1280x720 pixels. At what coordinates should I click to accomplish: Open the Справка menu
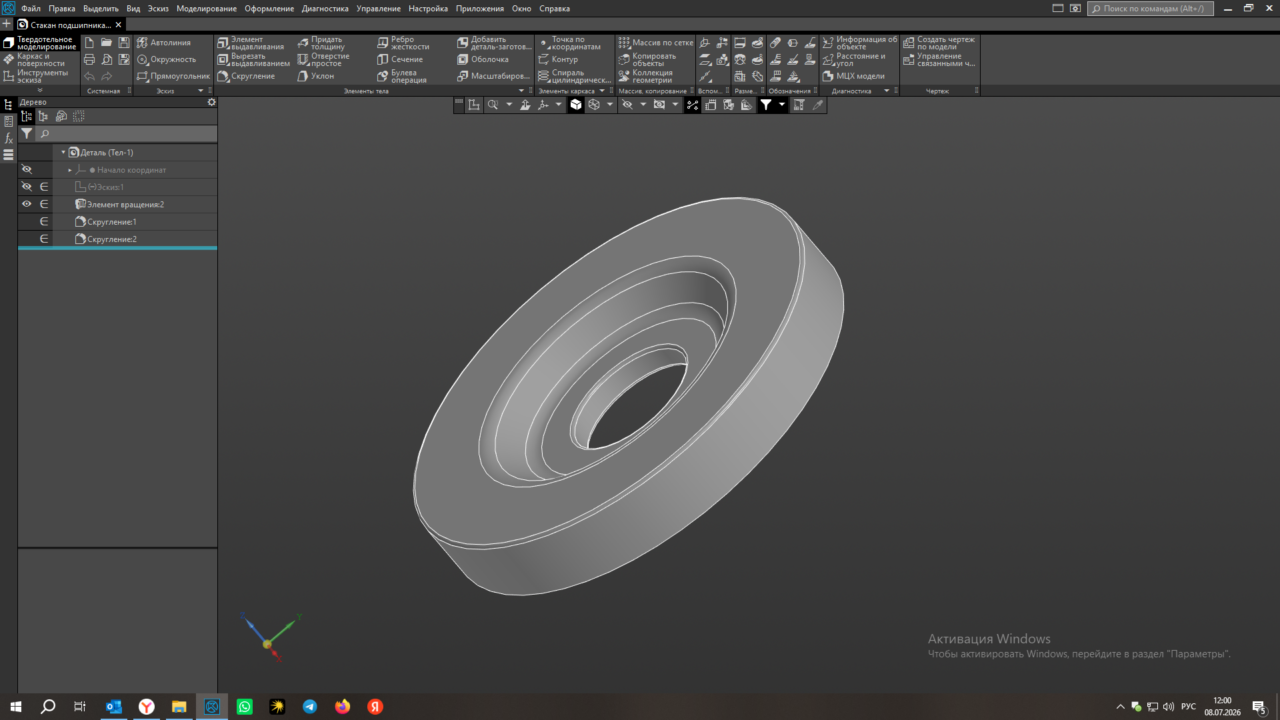click(555, 8)
